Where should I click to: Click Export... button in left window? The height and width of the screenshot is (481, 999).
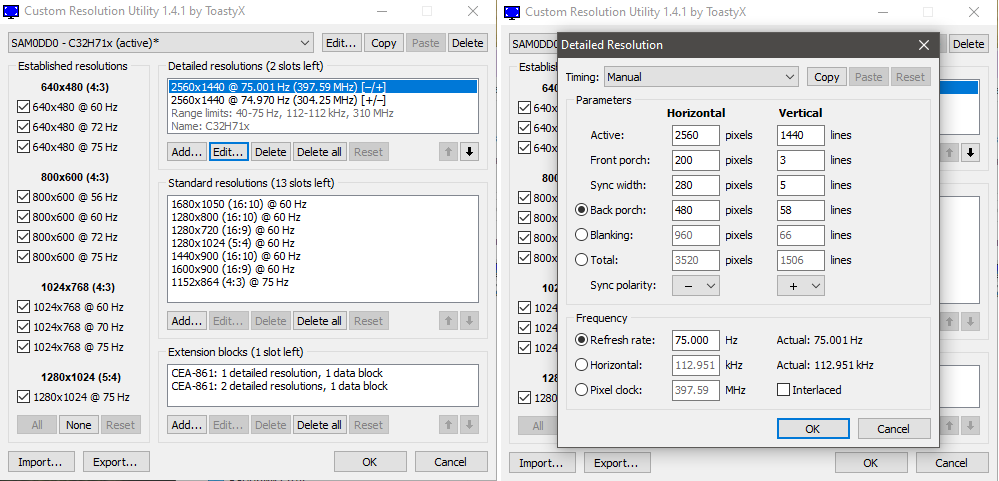pos(115,463)
